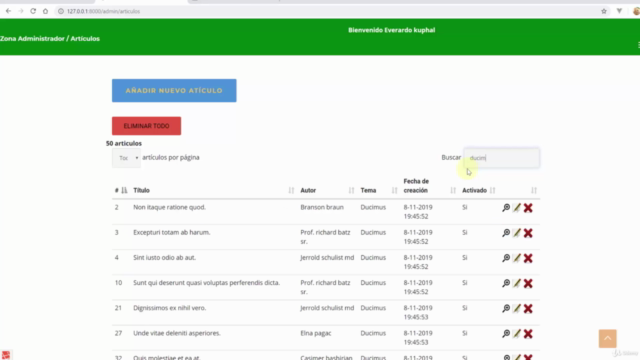
Task: Select title 'Dignissimos ex nihil vero.'
Action: coord(169,308)
